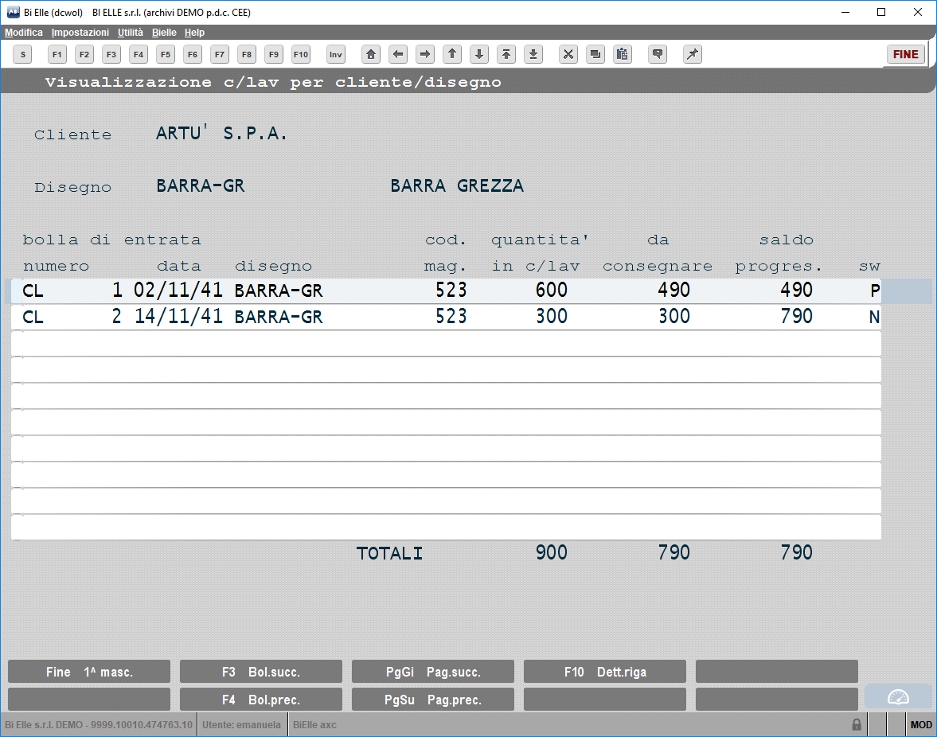Click the left arrow toolbar icon

click(398, 54)
